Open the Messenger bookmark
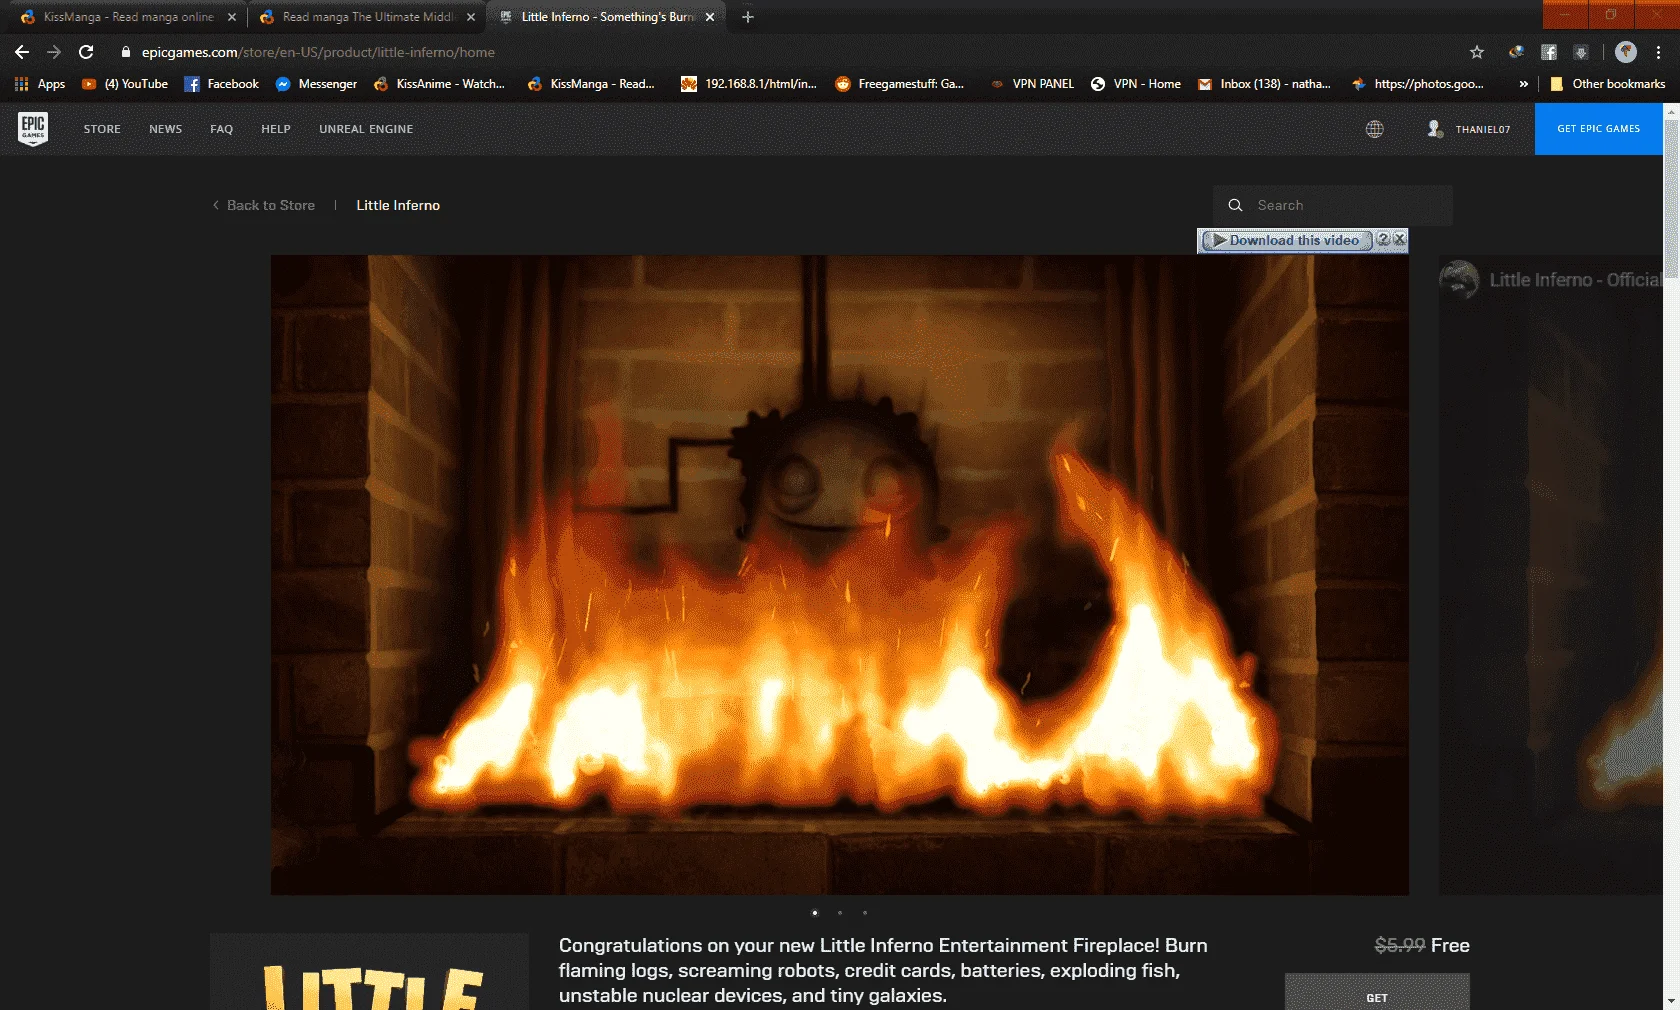Screen dimensions: 1680x1010 click(x=316, y=84)
